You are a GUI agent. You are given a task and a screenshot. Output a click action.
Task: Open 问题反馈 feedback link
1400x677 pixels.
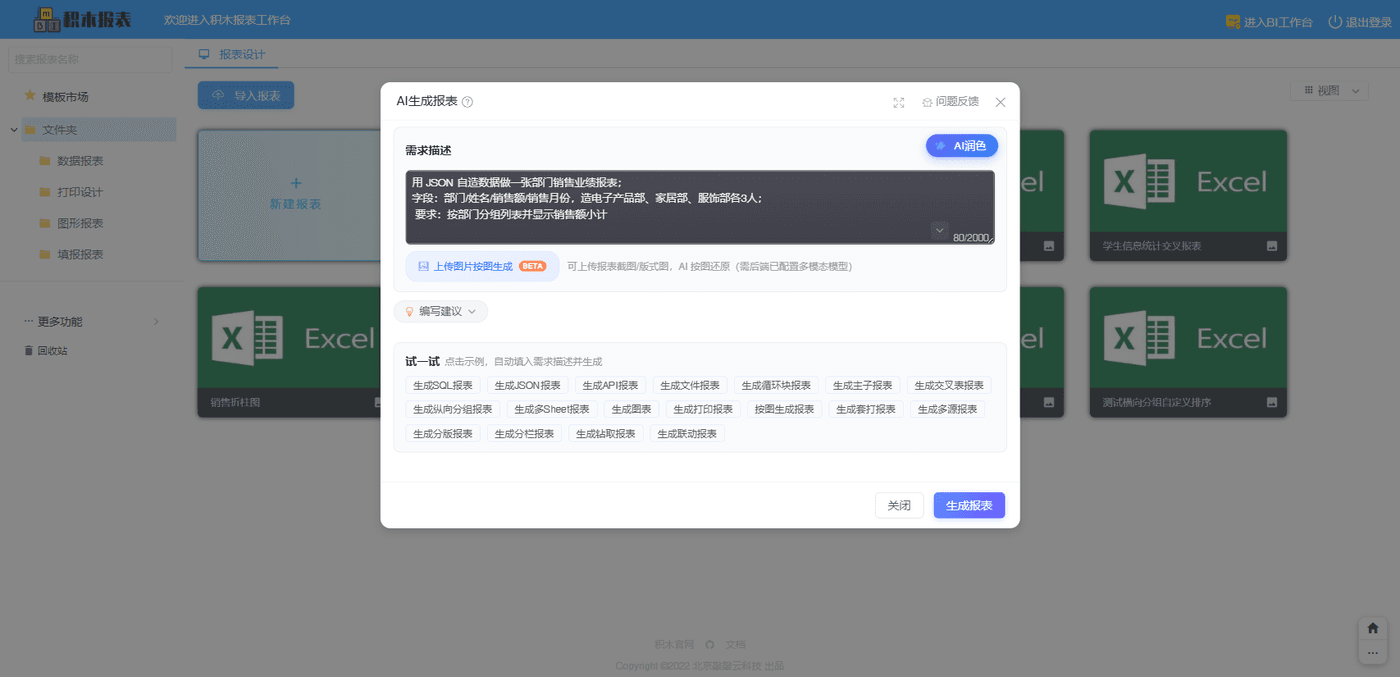pos(950,102)
